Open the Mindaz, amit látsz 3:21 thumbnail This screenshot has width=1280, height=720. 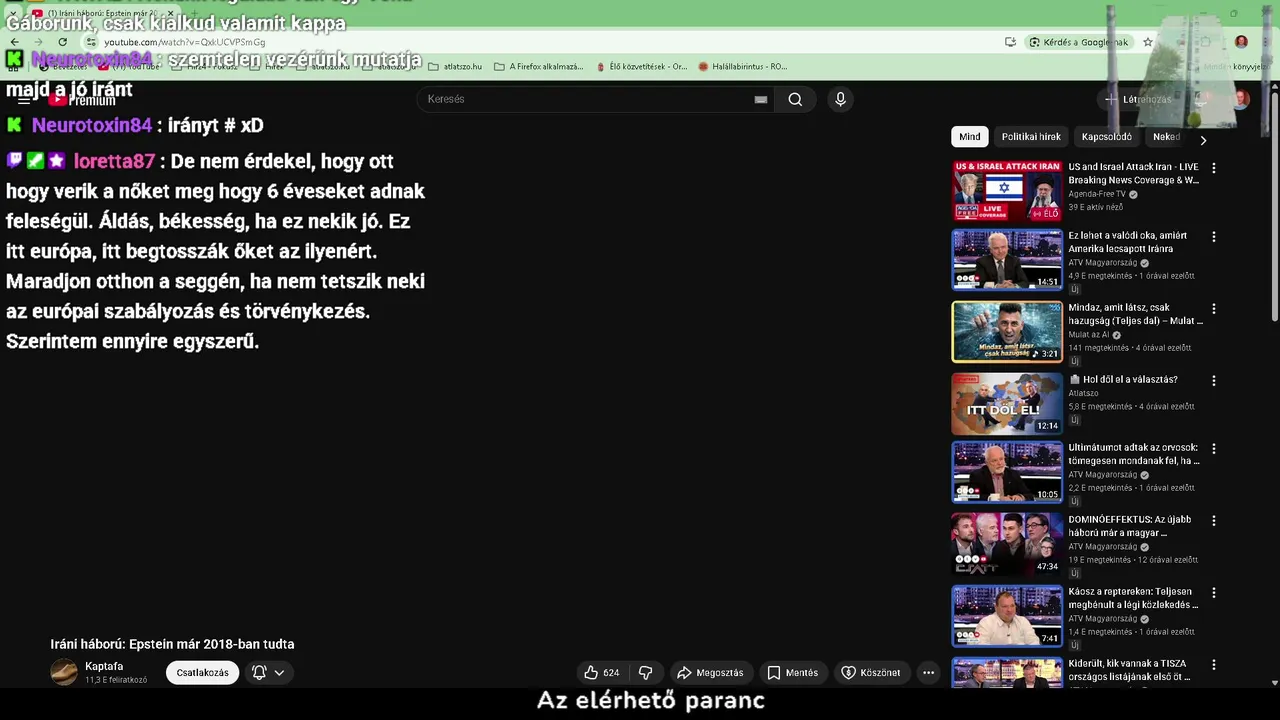click(1007, 332)
